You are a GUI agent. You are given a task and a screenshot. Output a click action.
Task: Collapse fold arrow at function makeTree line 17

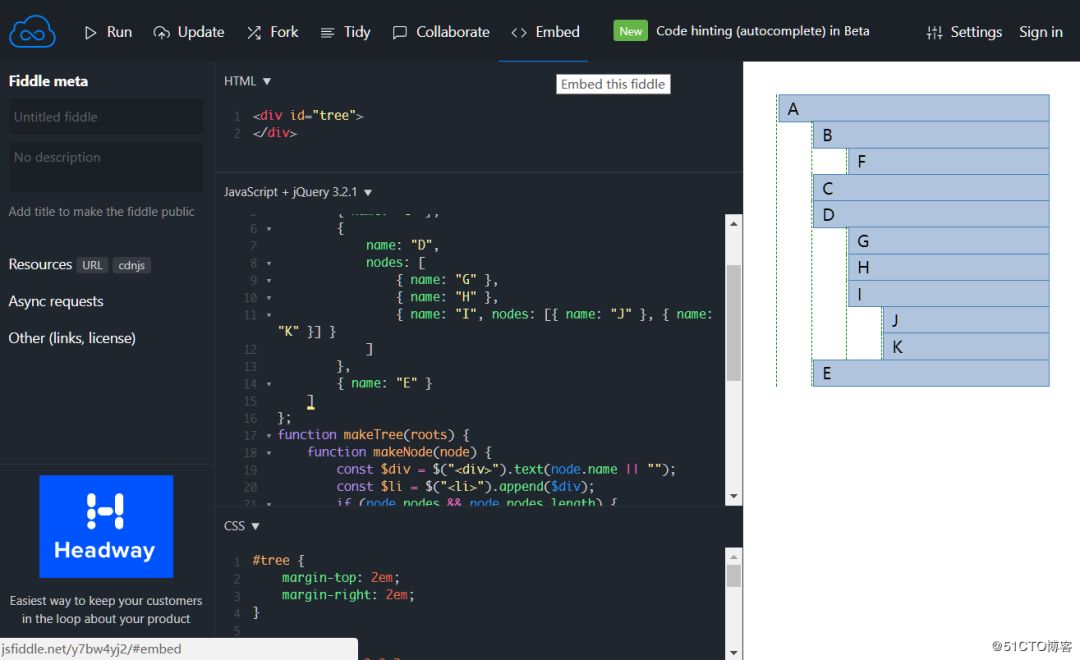click(269, 435)
